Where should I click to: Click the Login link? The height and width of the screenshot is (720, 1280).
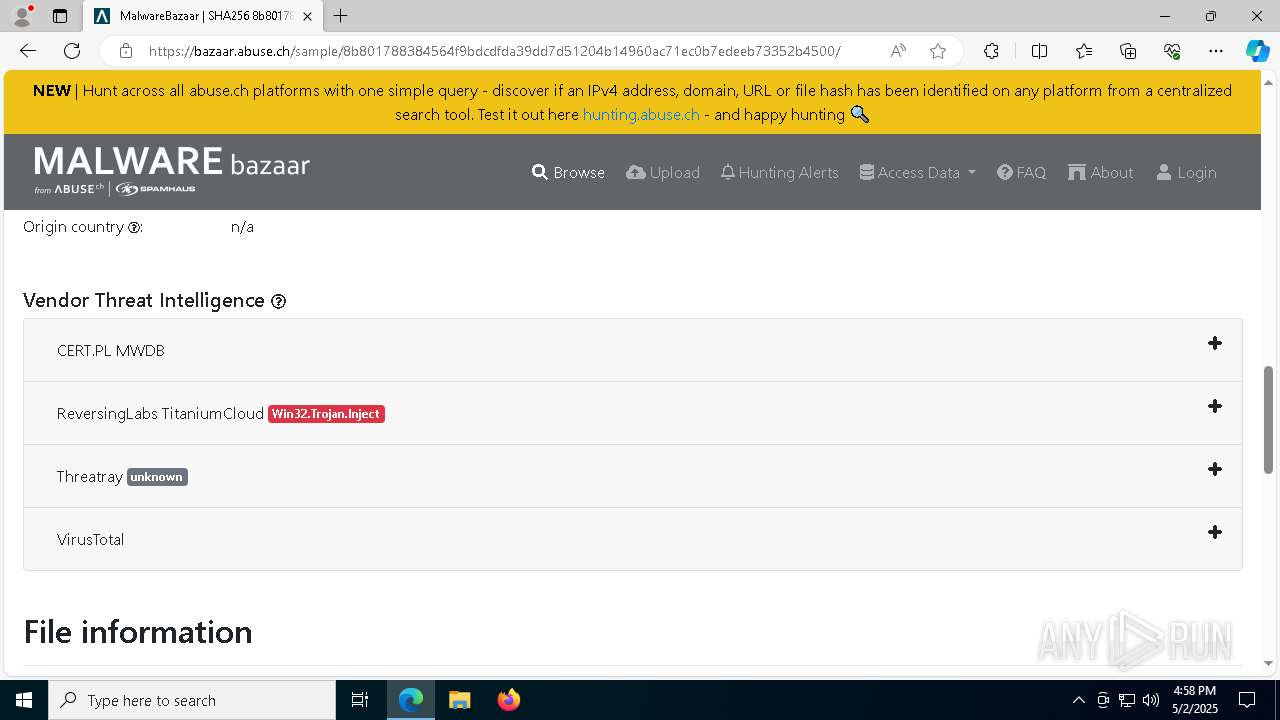coord(1186,172)
